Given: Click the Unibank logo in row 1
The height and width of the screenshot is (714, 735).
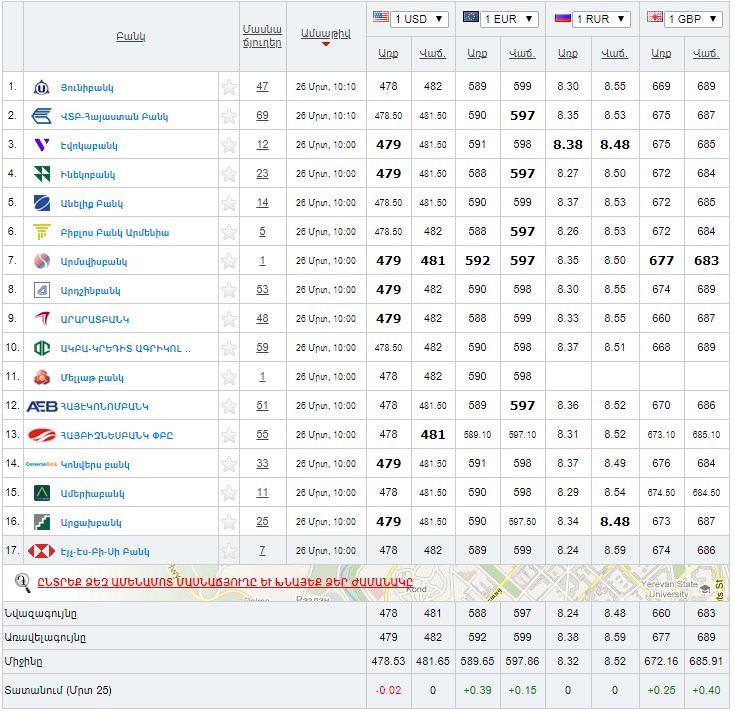Looking at the screenshot, I should (x=42, y=87).
